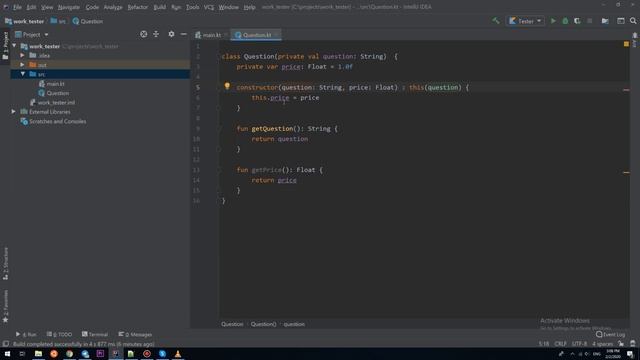Screen dimensions: 640x360
Task: Open the VLC icon on the taskbar
Action: point(178,354)
